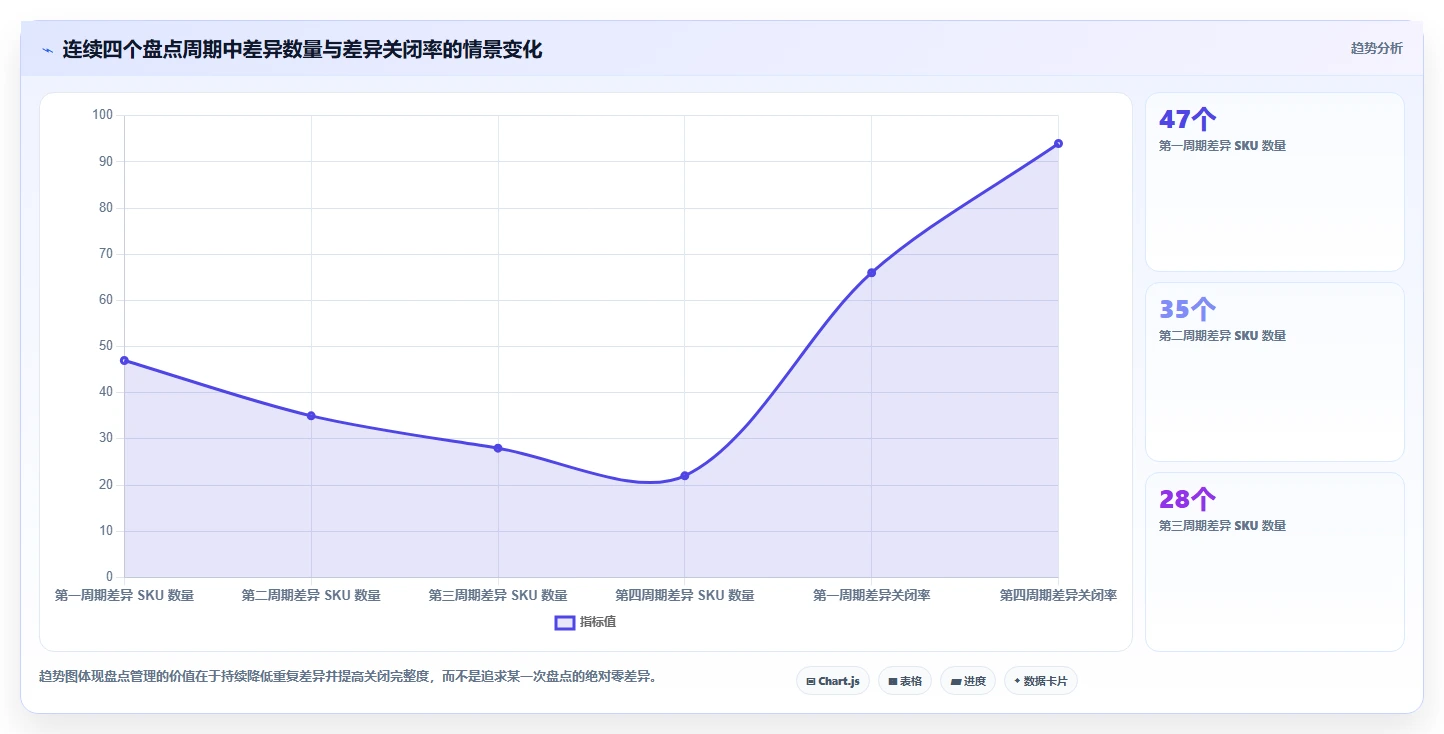Click the trend icon beside the title
This screenshot has width=1444, height=734.
[47, 50]
